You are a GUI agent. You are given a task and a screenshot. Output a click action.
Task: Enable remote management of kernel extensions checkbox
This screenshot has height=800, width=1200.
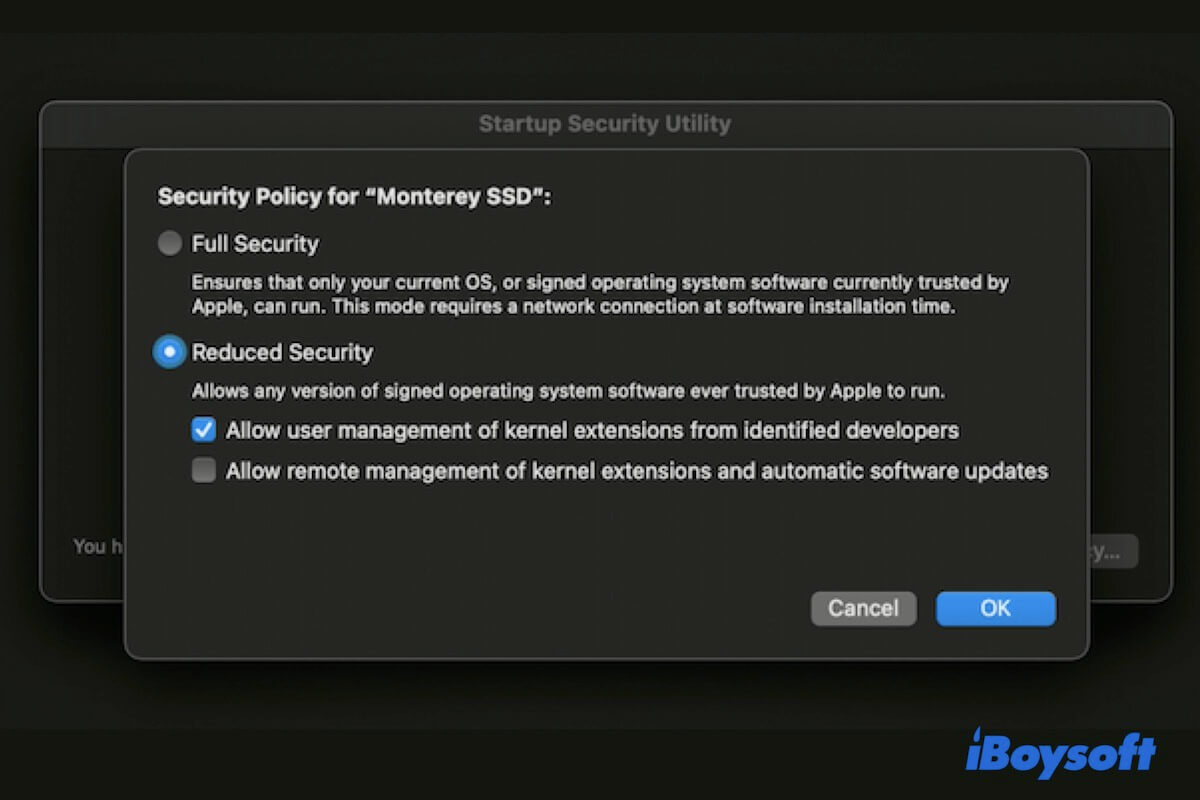[x=204, y=471]
